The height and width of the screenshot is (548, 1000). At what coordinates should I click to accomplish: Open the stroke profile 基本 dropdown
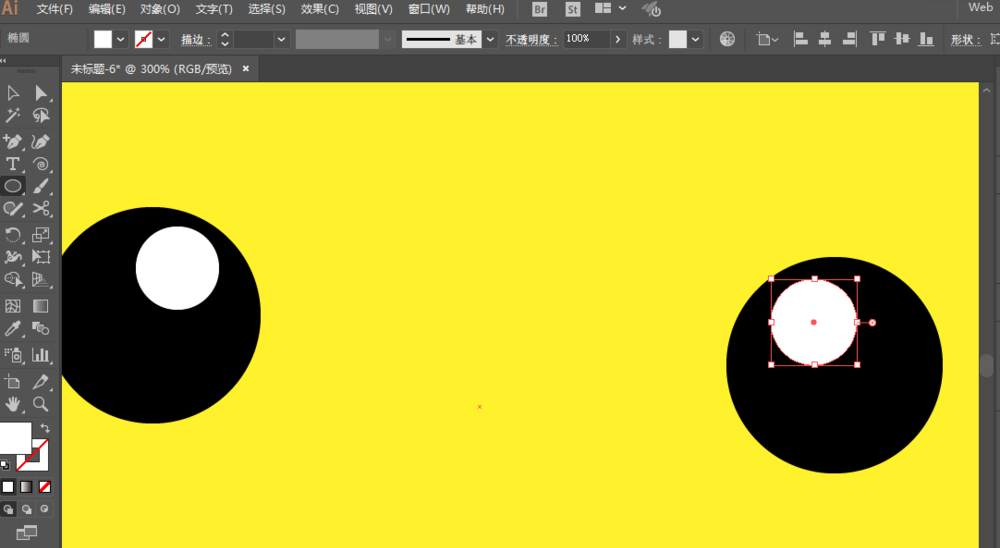tap(490, 40)
